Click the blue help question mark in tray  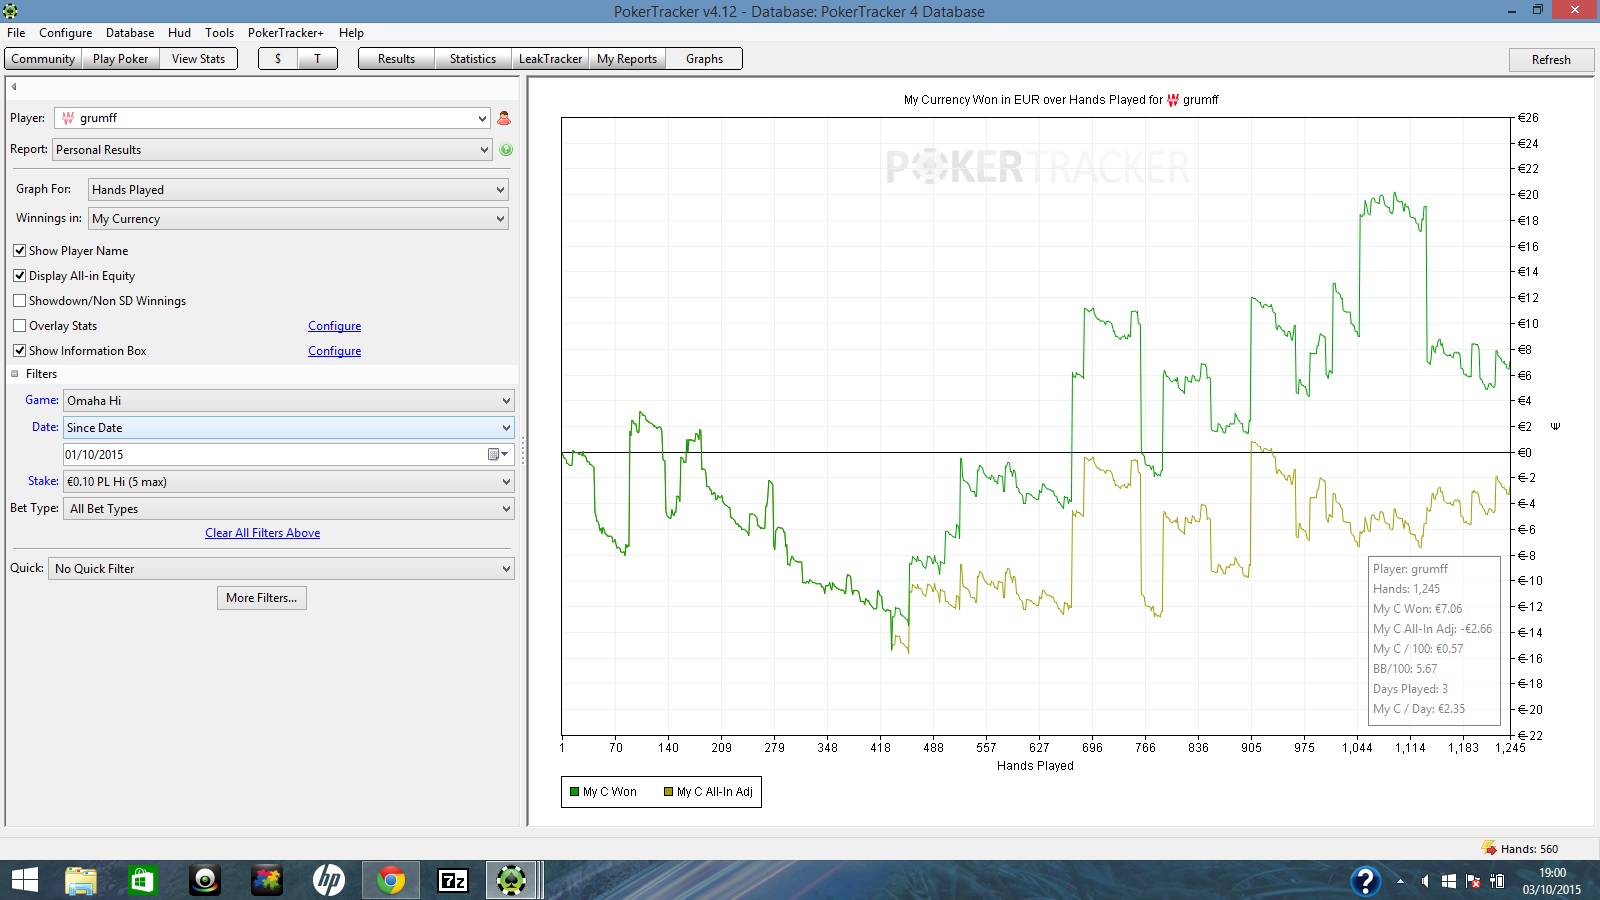tap(1365, 881)
